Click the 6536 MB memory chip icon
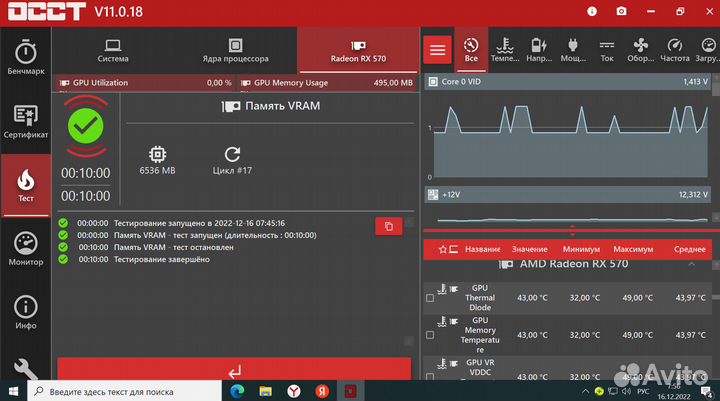This screenshot has height=401, width=720. tap(158, 155)
